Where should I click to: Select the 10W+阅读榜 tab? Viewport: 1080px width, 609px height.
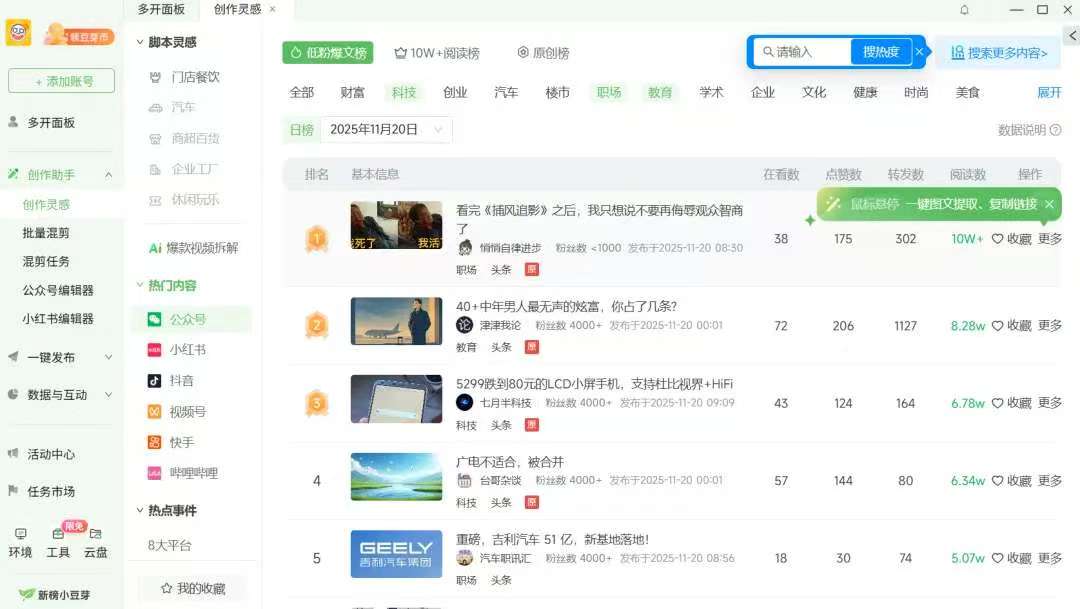(x=437, y=53)
